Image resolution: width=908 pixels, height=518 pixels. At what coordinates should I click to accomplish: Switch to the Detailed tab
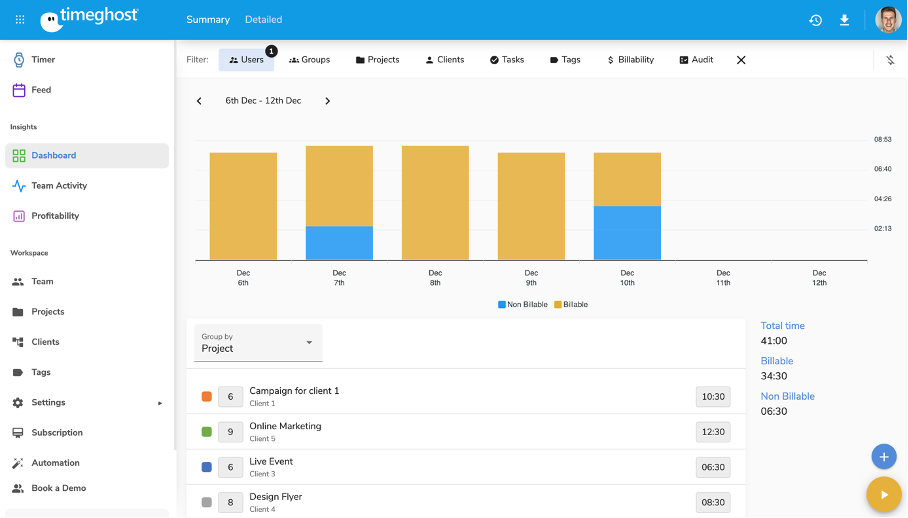(x=263, y=19)
